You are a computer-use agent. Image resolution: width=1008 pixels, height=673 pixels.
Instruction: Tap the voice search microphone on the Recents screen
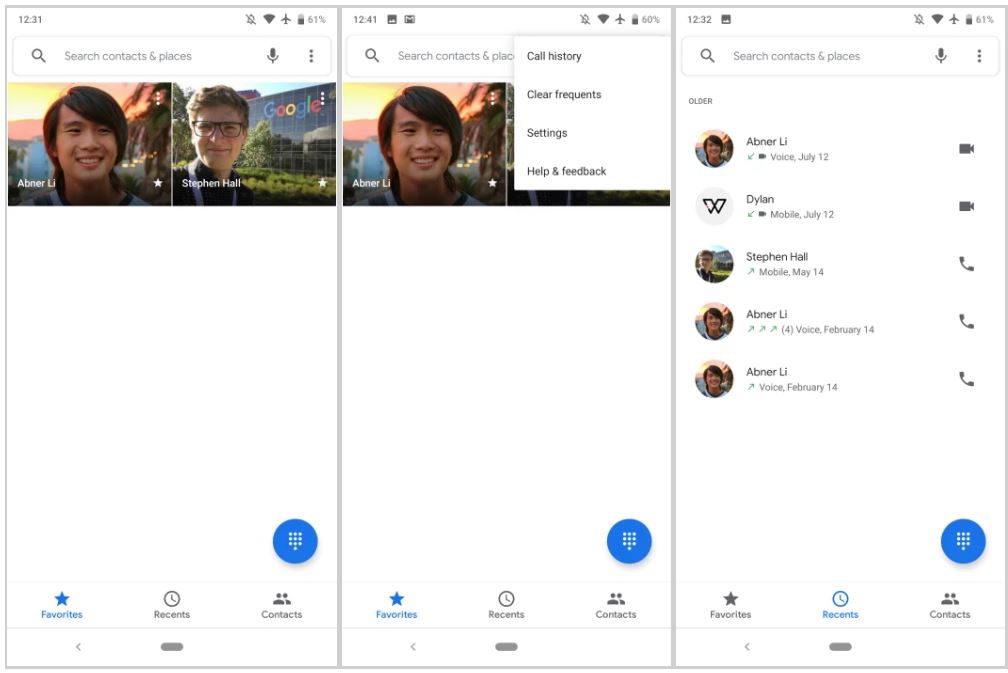click(x=941, y=56)
